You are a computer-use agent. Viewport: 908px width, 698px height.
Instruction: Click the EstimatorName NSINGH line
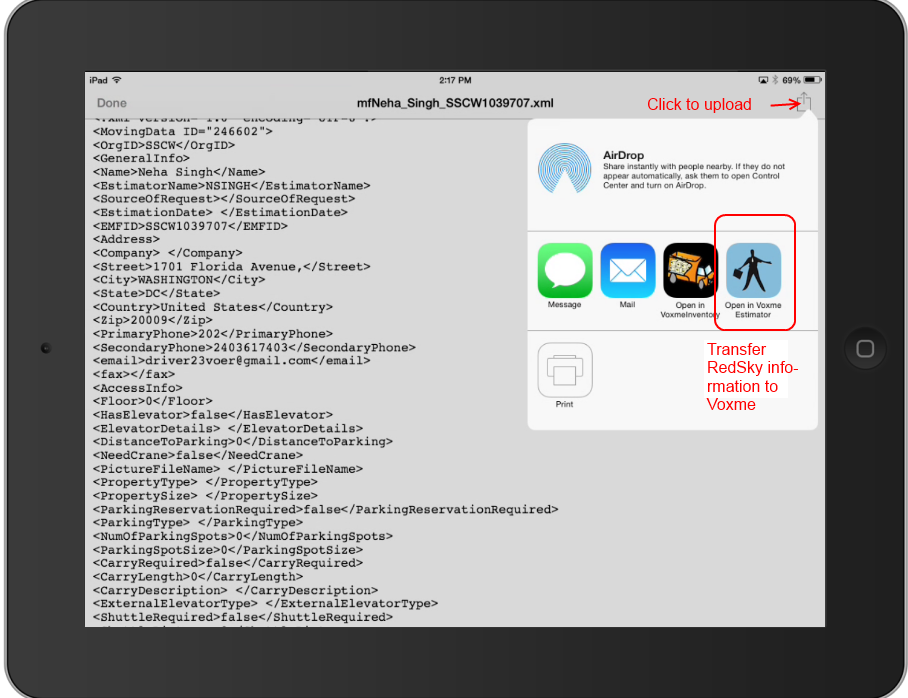pyautogui.click(x=232, y=185)
